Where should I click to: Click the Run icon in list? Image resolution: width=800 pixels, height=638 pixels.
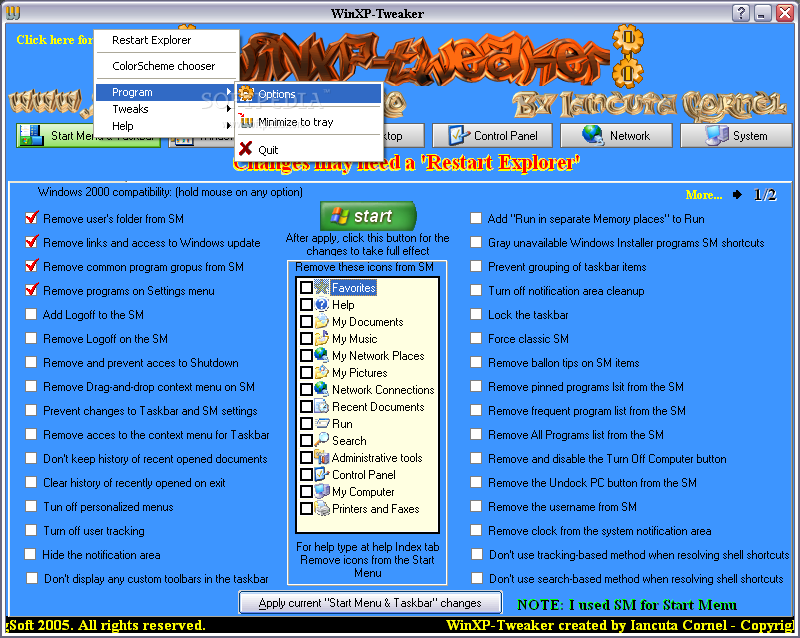tap(321, 423)
